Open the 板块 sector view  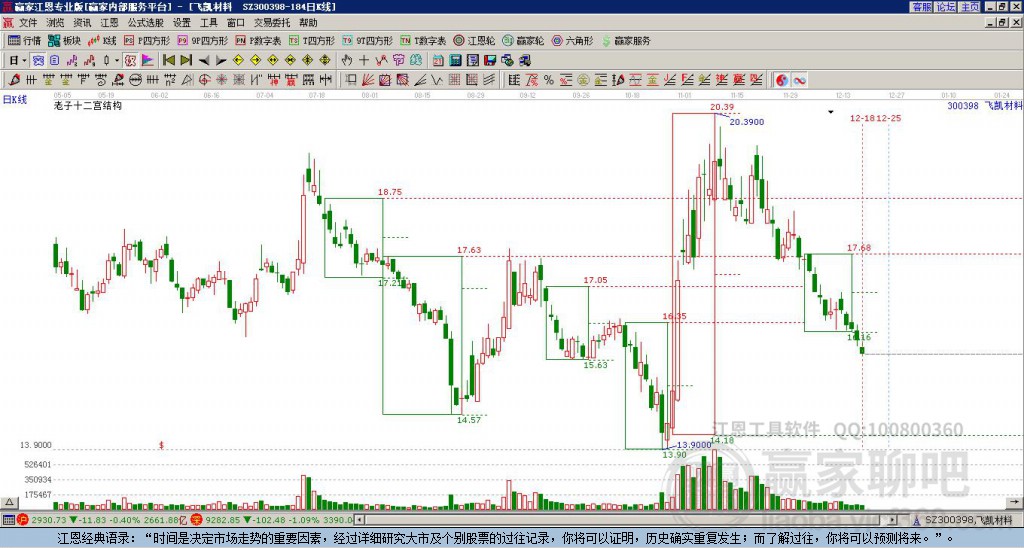[x=65, y=40]
